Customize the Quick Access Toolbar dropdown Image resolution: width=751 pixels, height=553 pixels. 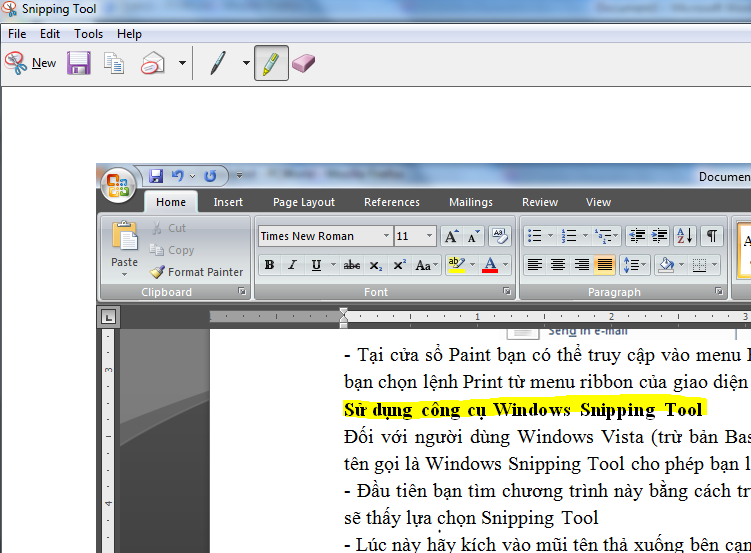pyautogui.click(x=239, y=176)
